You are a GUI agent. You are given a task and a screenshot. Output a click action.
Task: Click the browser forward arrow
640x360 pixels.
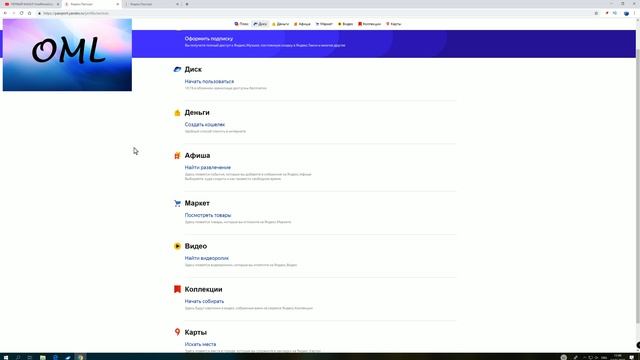[x=13, y=13]
